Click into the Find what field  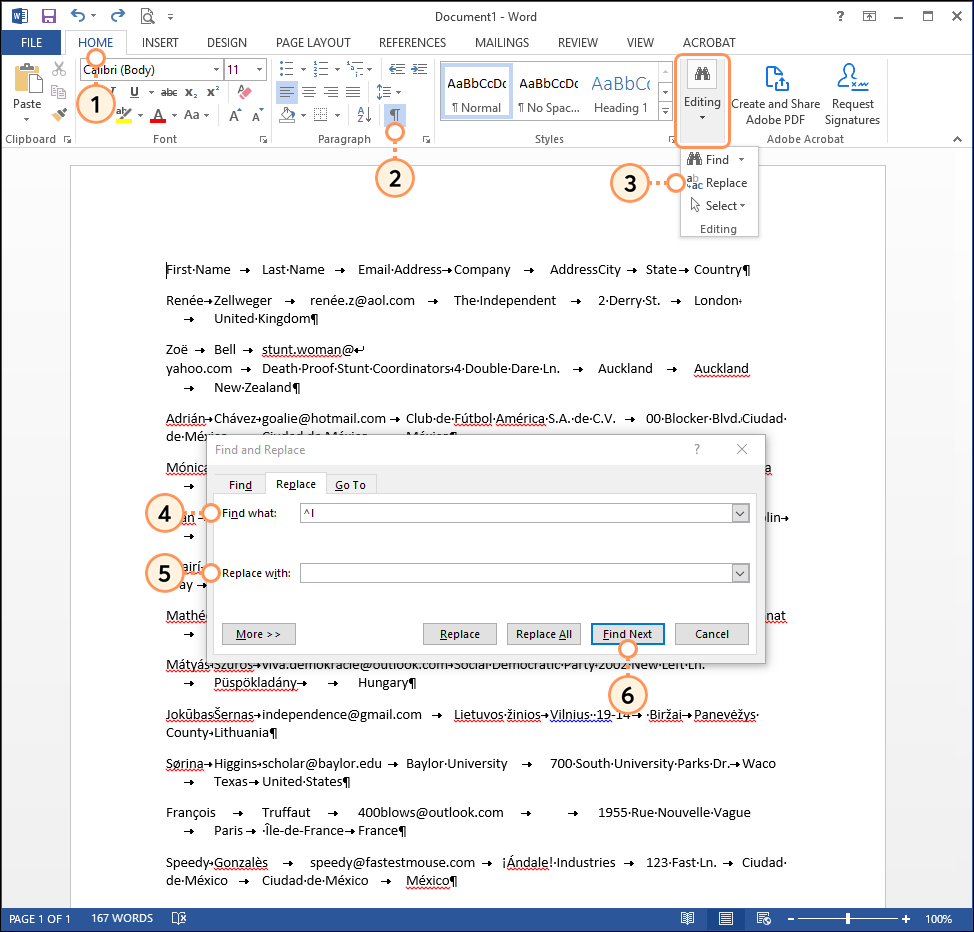pos(516,513)
